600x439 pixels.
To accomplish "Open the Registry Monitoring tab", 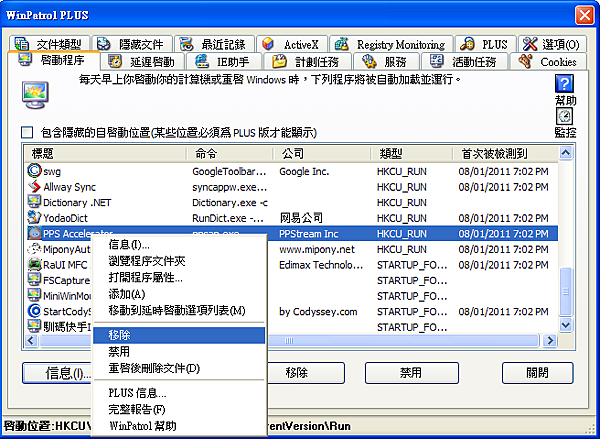I will (391, 44).
